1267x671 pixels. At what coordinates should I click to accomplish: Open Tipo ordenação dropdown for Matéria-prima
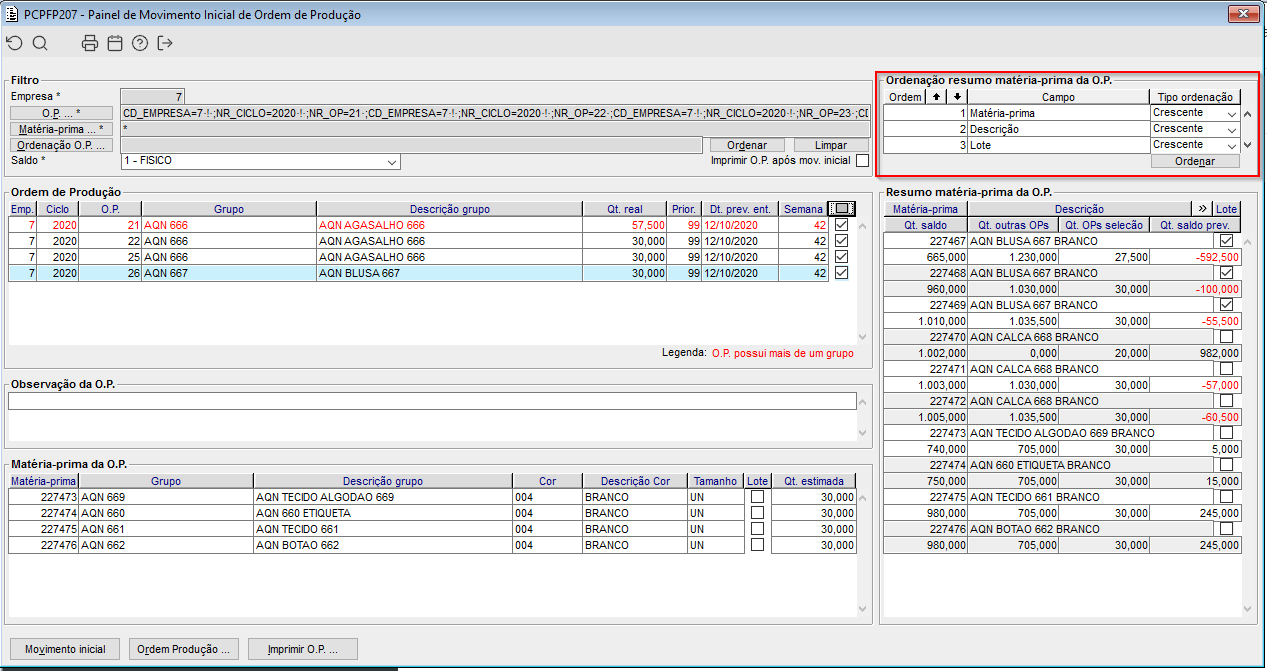tap(1195, 113)
